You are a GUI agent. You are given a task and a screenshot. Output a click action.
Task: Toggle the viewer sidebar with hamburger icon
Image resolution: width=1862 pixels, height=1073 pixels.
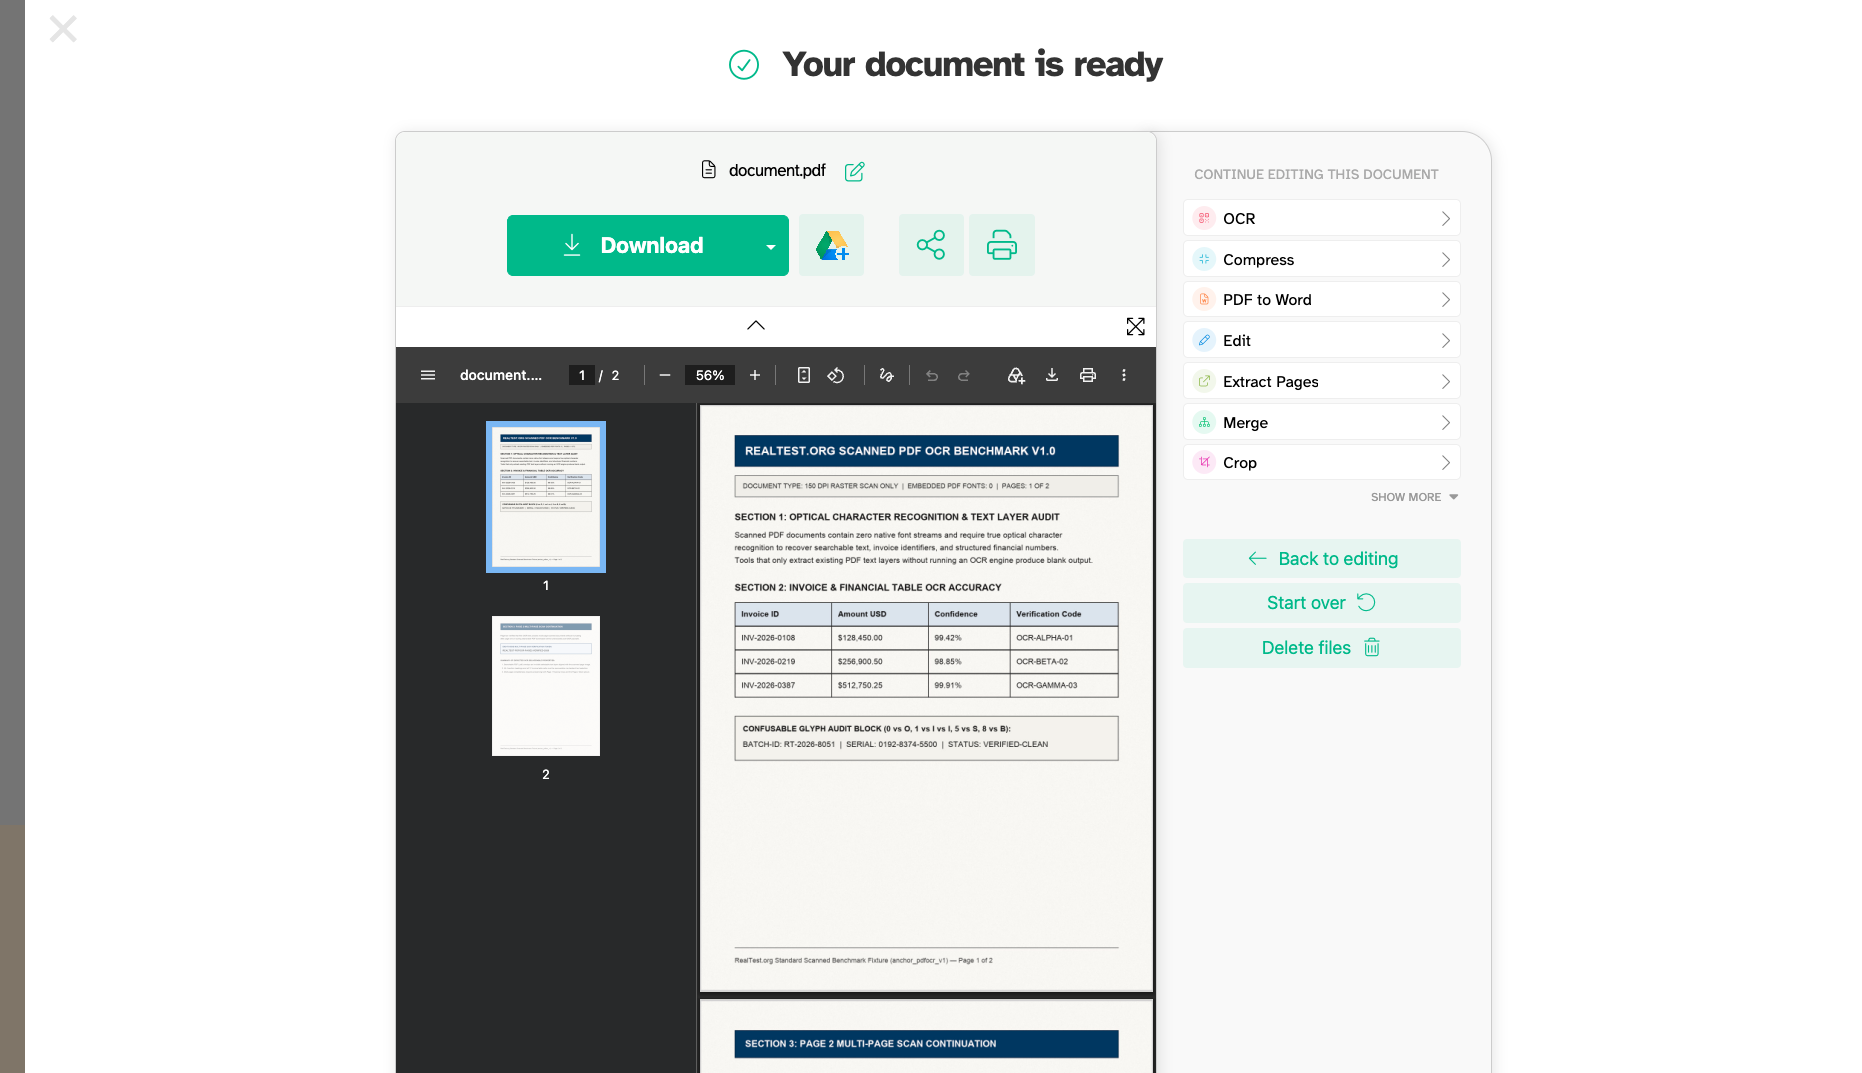428,375
